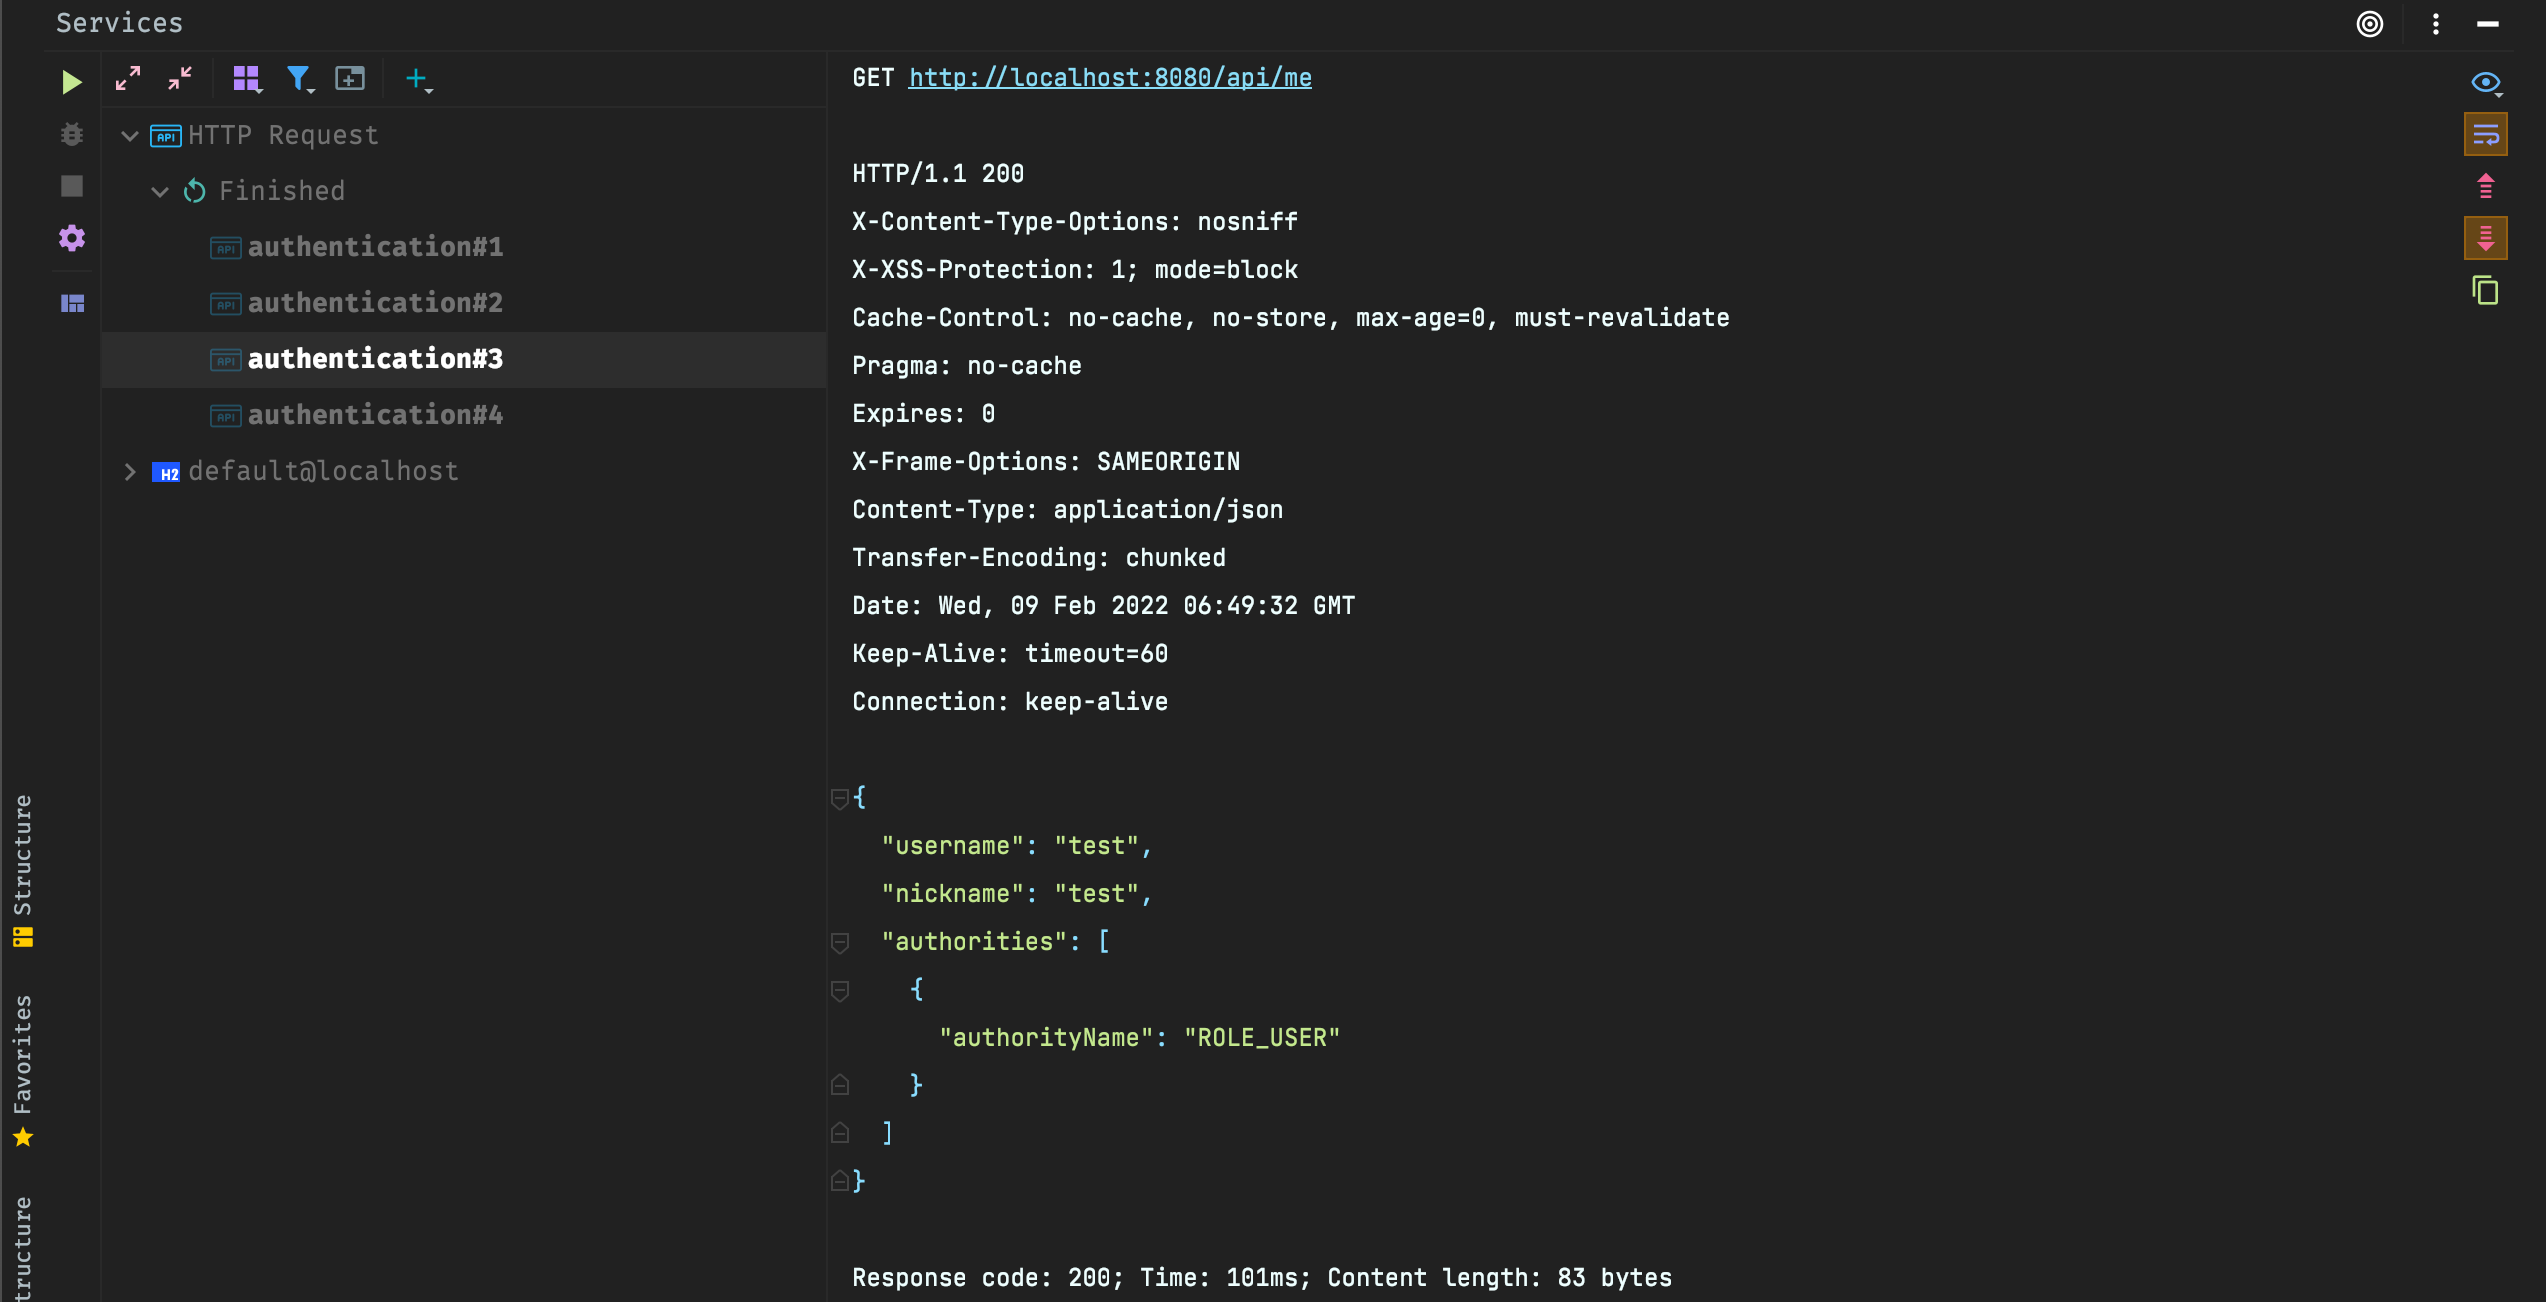
Task: Click the green Run button
Action: click(x=71, y=81)
